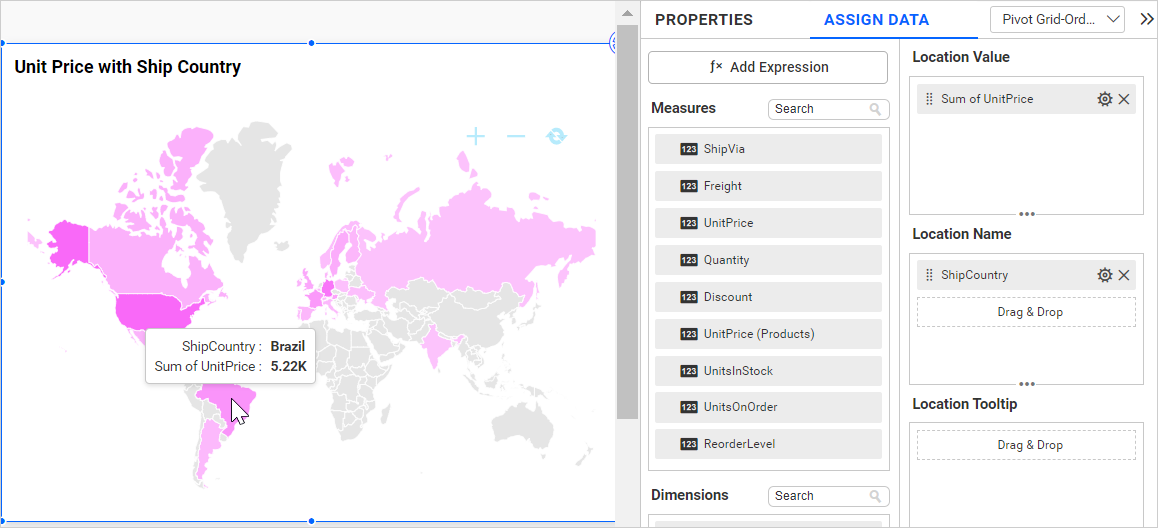Zoom in on the map with plus icon
This screenshot has width=1158, height=528.
pyautogui.click(x=476, y=136)
